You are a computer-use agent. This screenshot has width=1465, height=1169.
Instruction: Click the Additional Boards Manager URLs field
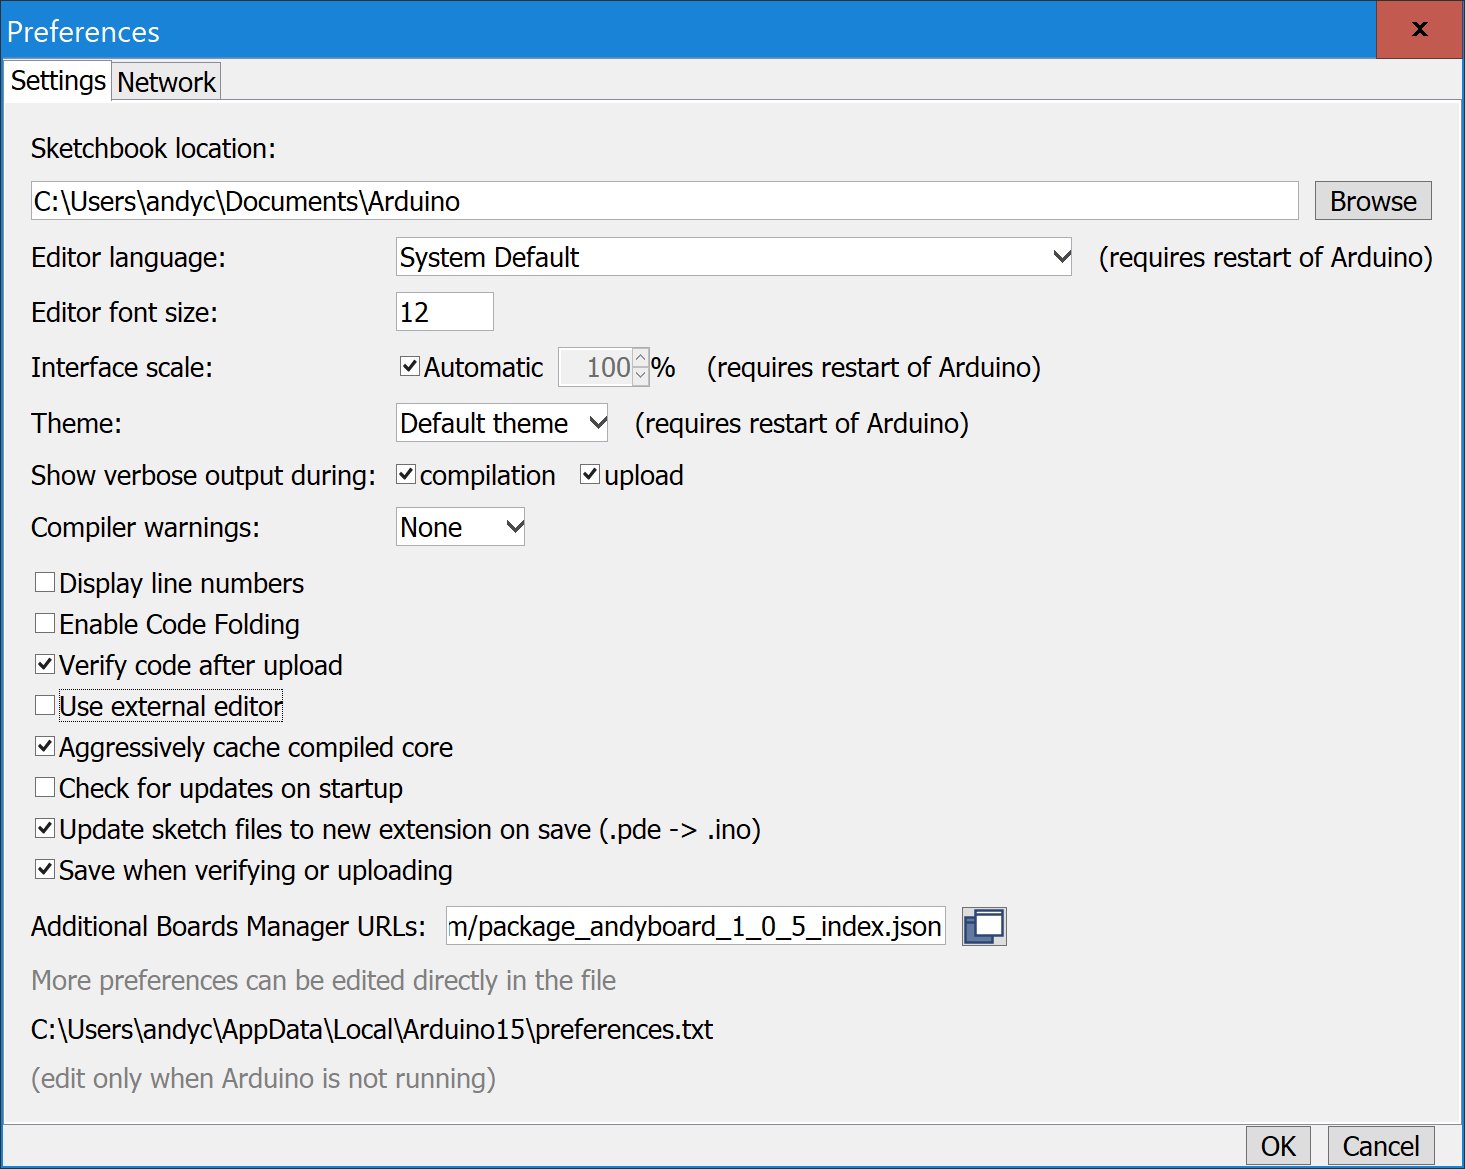696,926
